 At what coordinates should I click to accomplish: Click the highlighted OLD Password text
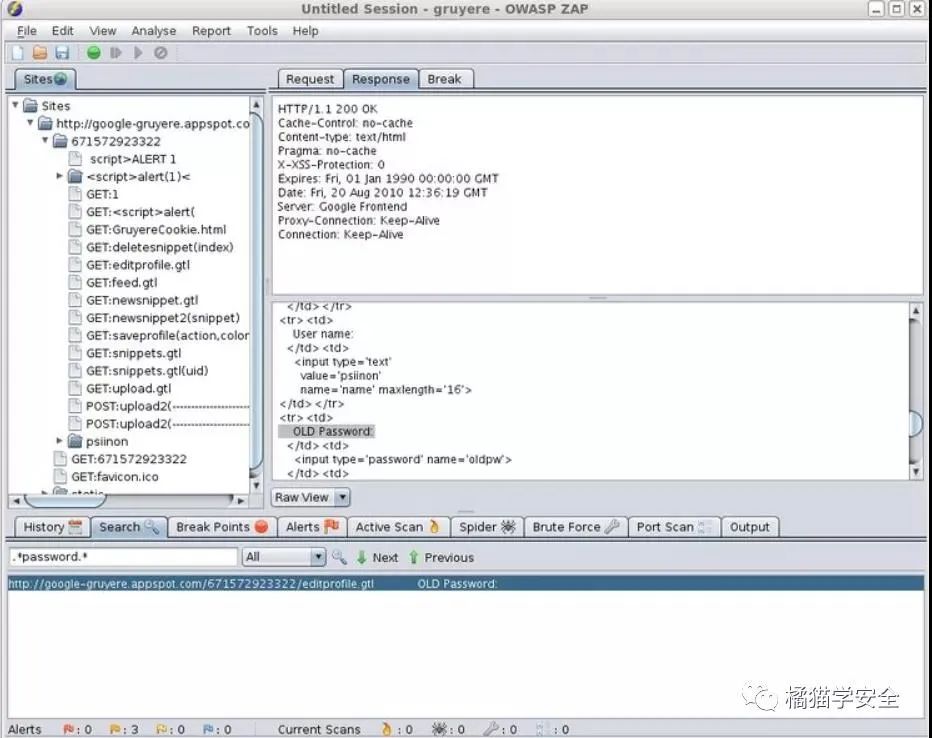pyautogui.click(x=332, y=431)
